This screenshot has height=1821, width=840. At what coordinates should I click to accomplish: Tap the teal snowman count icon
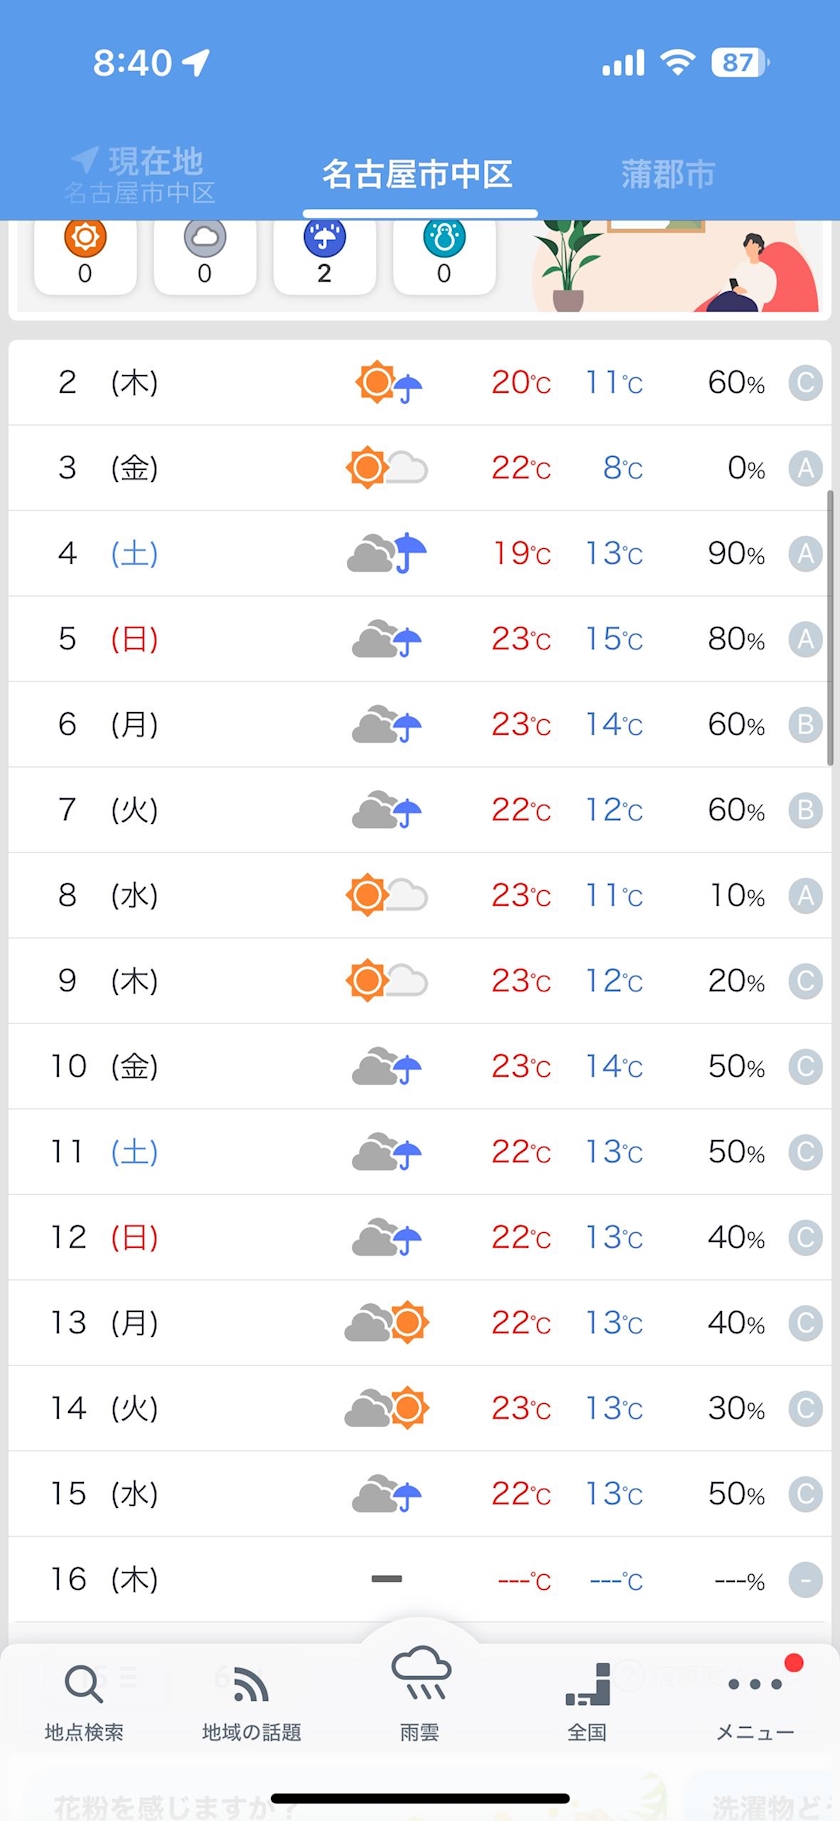click(x=444, y=238)
